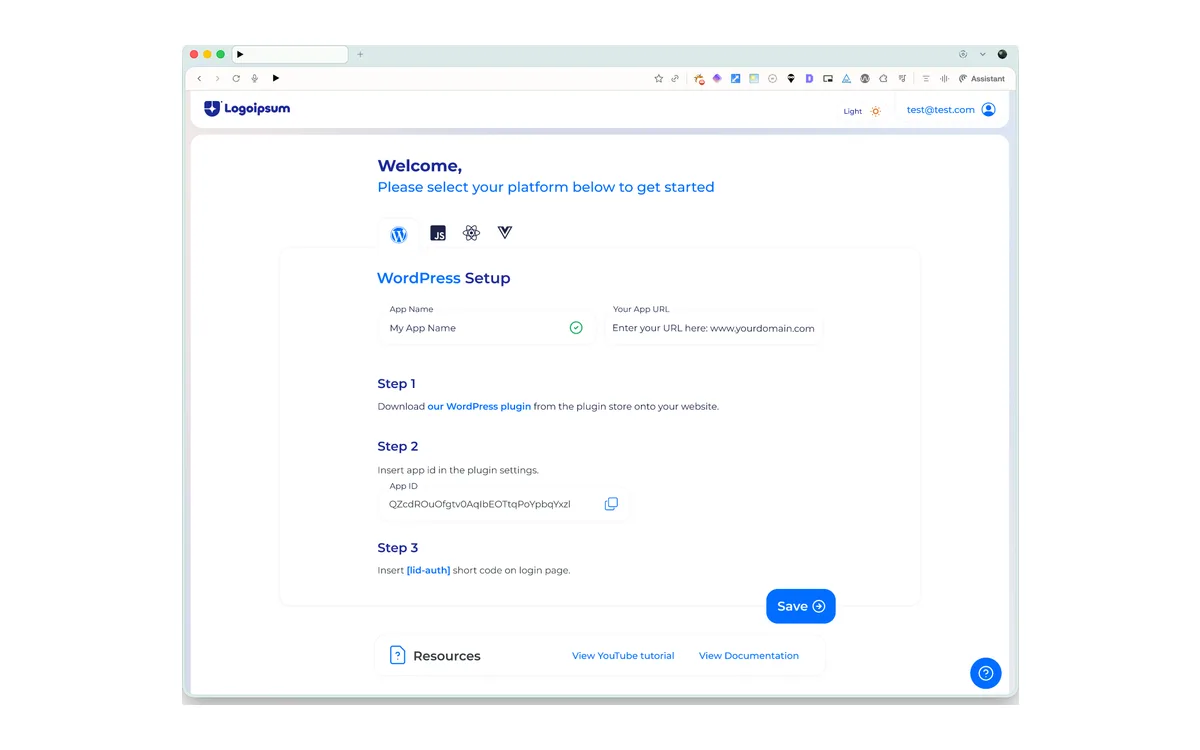The height and width of the screenshot is (750, 1200).
Task: Copy the App ID using copy icon
Action: tap(611, 504)
